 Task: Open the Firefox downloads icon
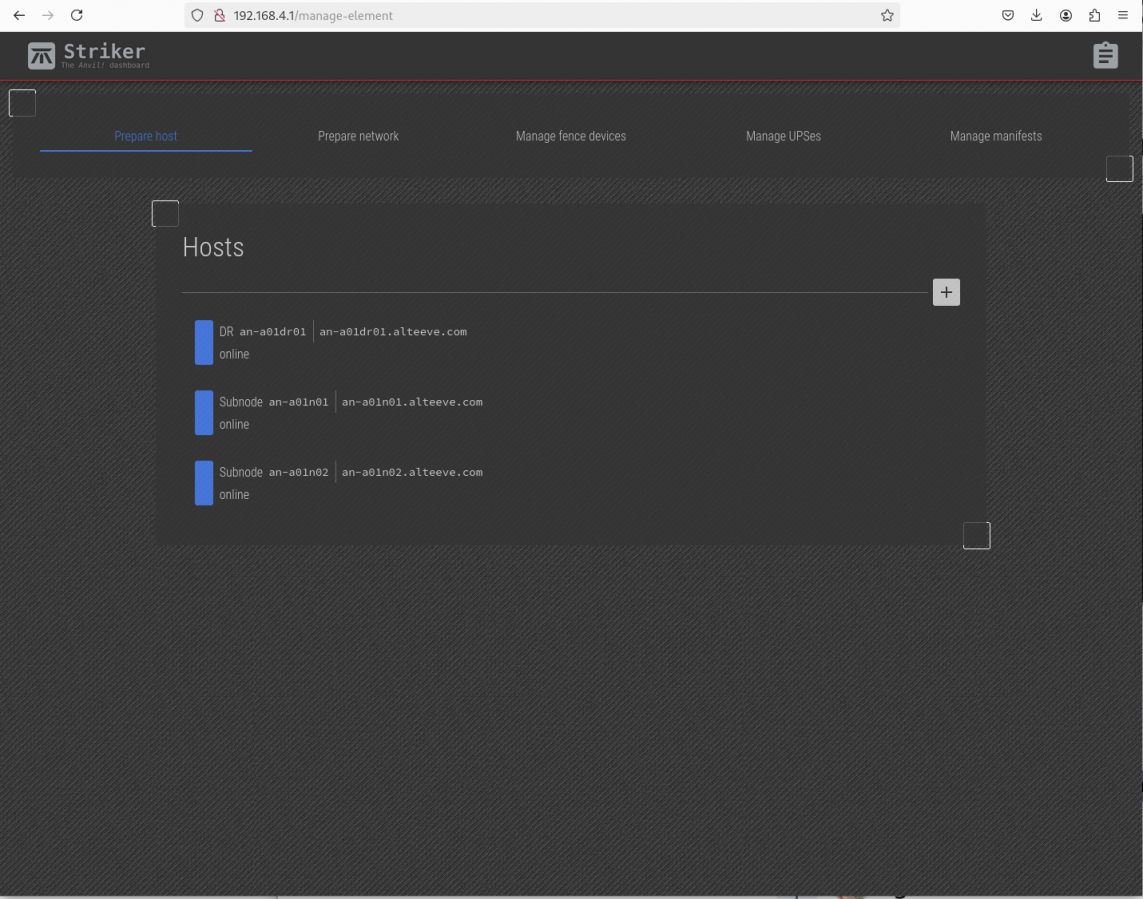pyautogui.click(x=1037, y=15)
